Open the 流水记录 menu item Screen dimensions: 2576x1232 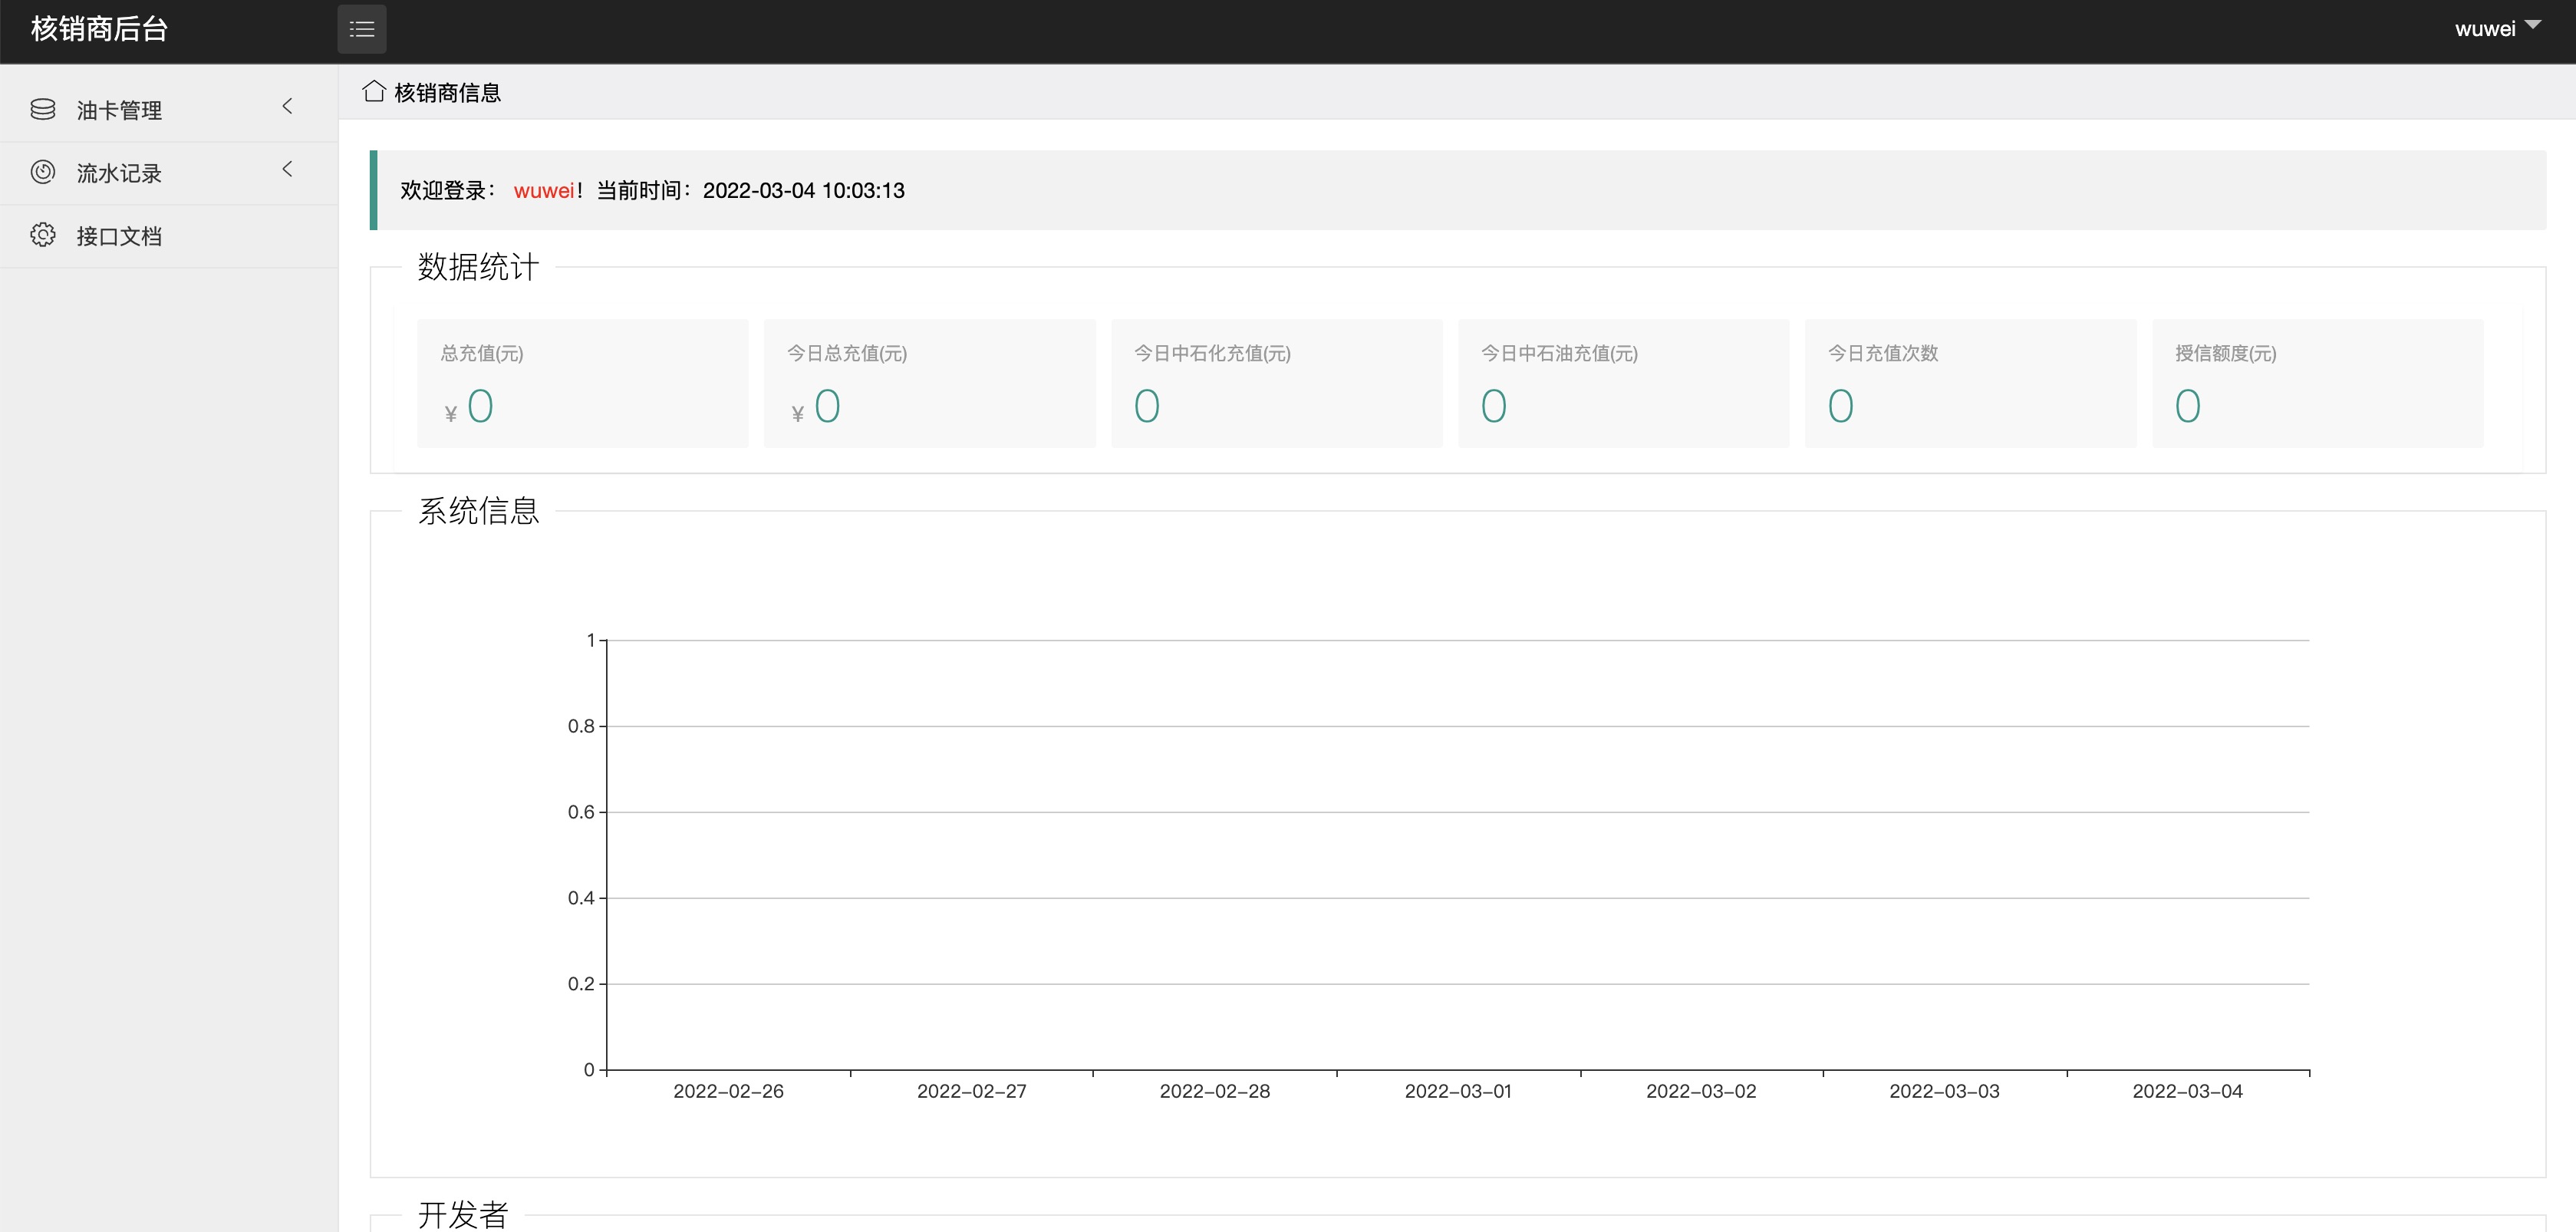(x=119, y=173)
